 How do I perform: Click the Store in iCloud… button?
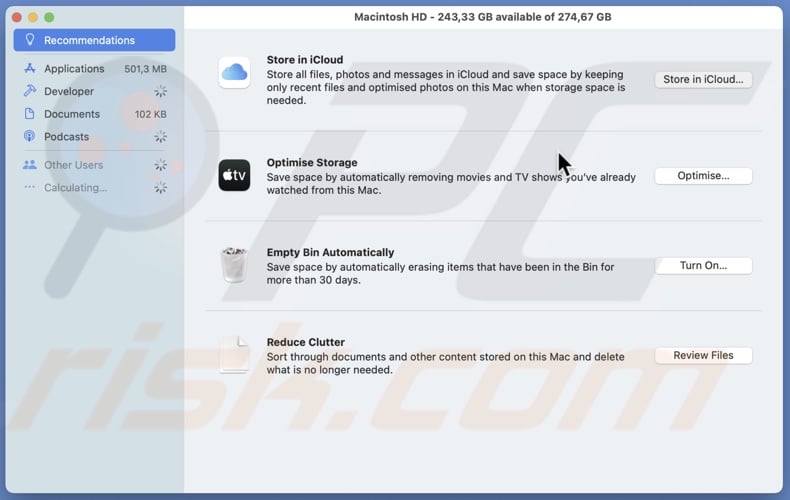[x=703, y=79]
